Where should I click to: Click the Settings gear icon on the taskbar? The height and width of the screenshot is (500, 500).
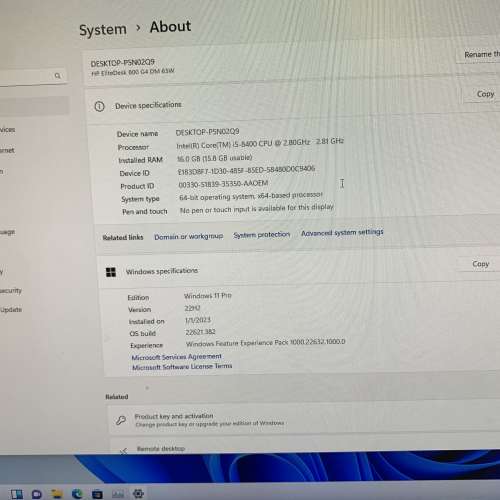pyautogui.click(x=138, y=493)
